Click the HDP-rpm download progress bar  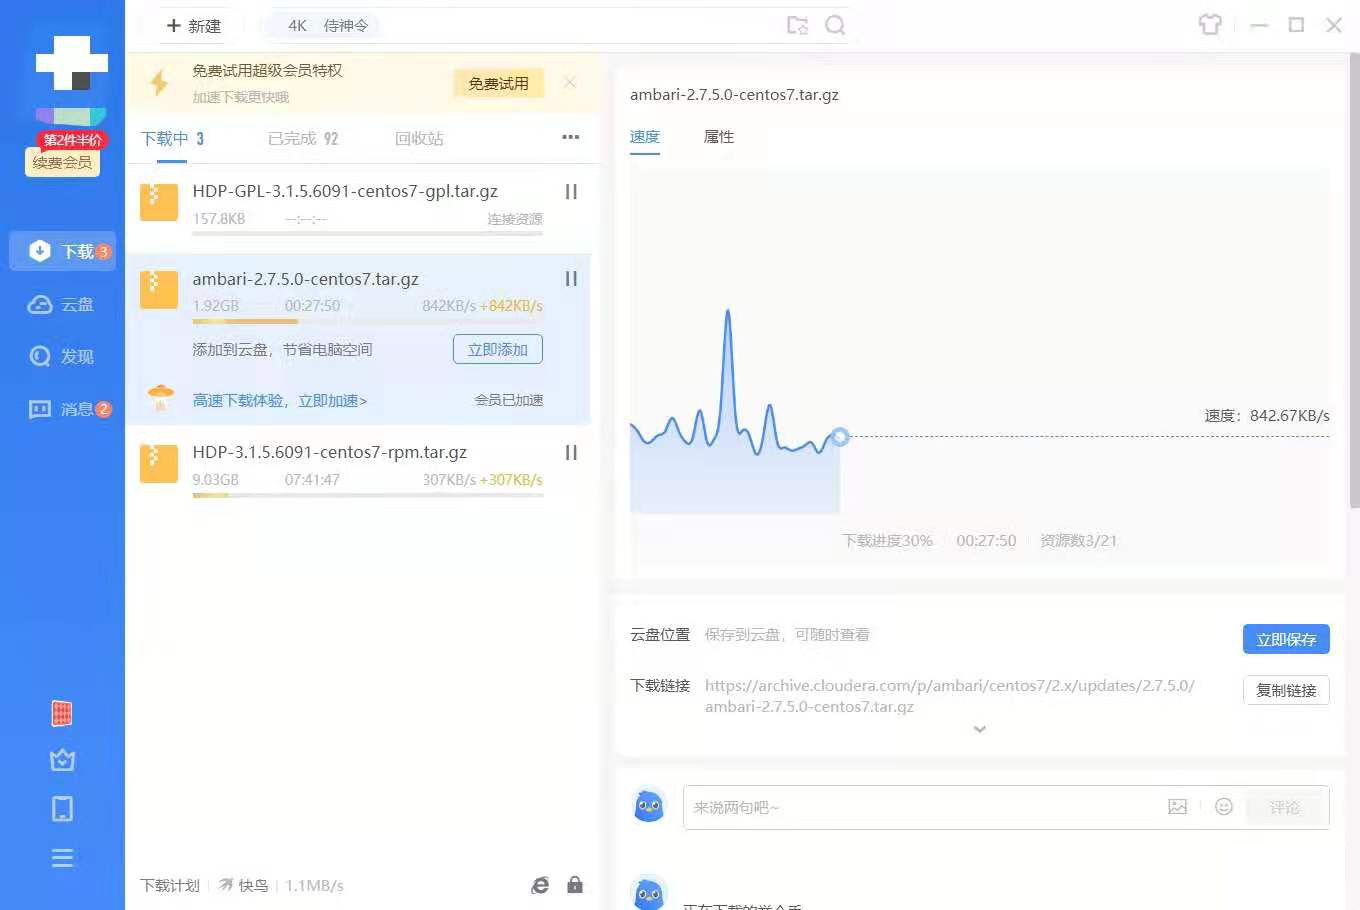(367, 495)
